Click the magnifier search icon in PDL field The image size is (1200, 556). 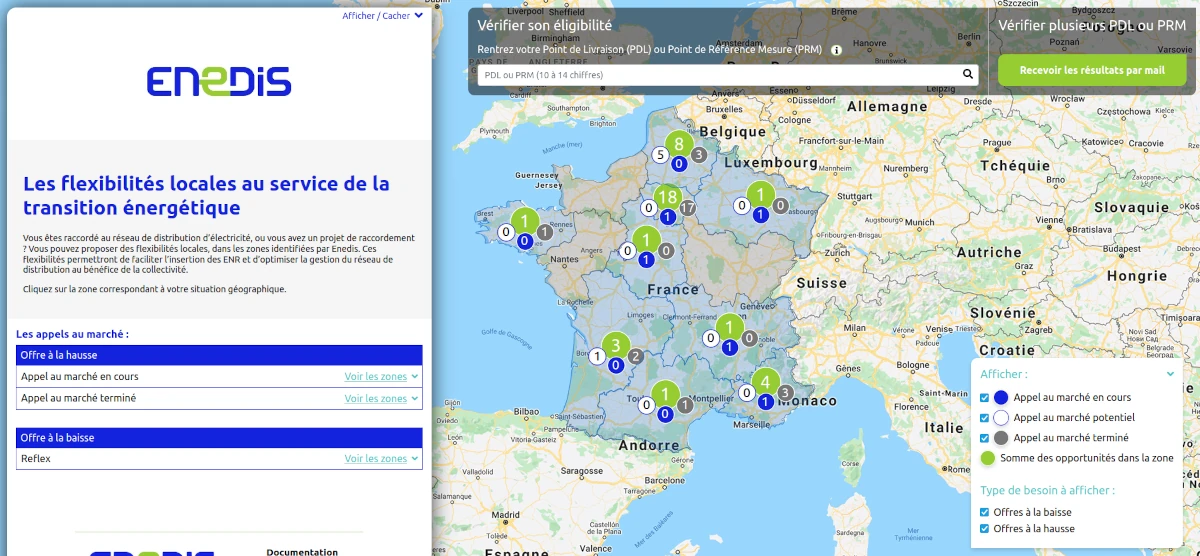coord(967,74)
